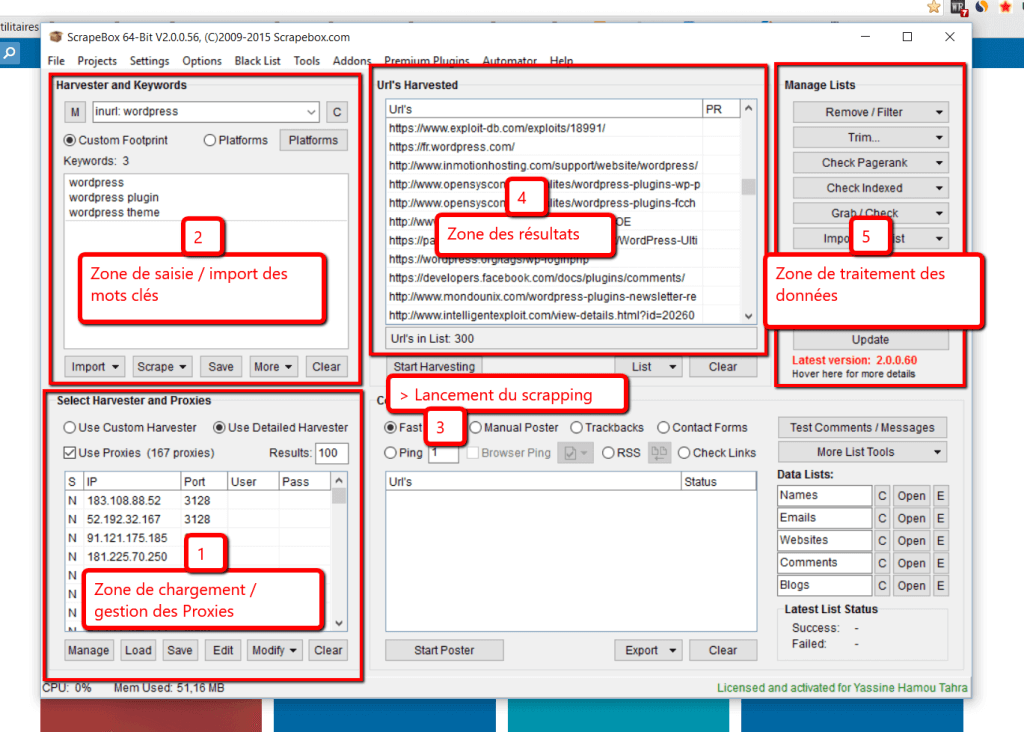Click the C button beside Names list
The width and height of the screenshot is (1024, 732).
pos(882,496)
